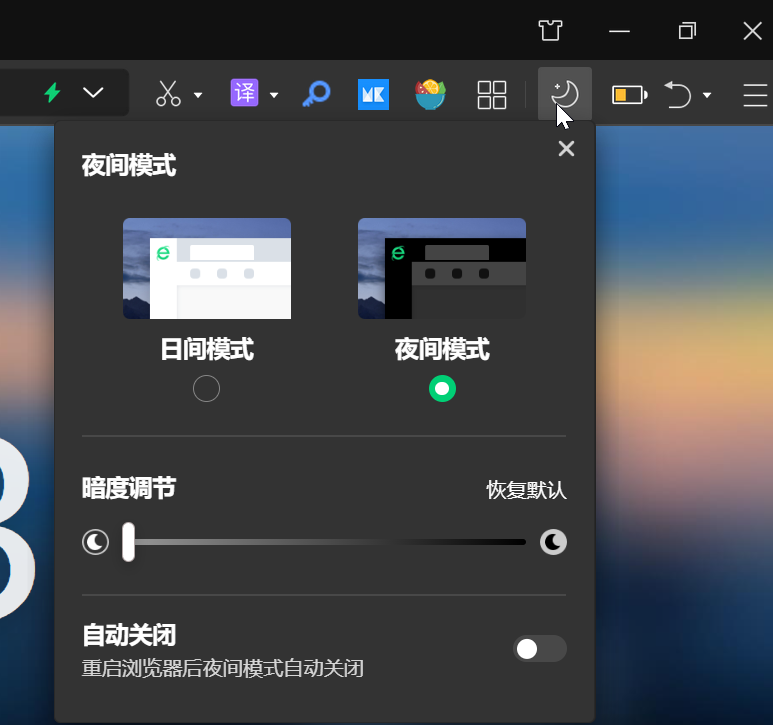Select the 夜间模式 radio button
The height and width of the screenshot is (725, 773).
point(442,389)
